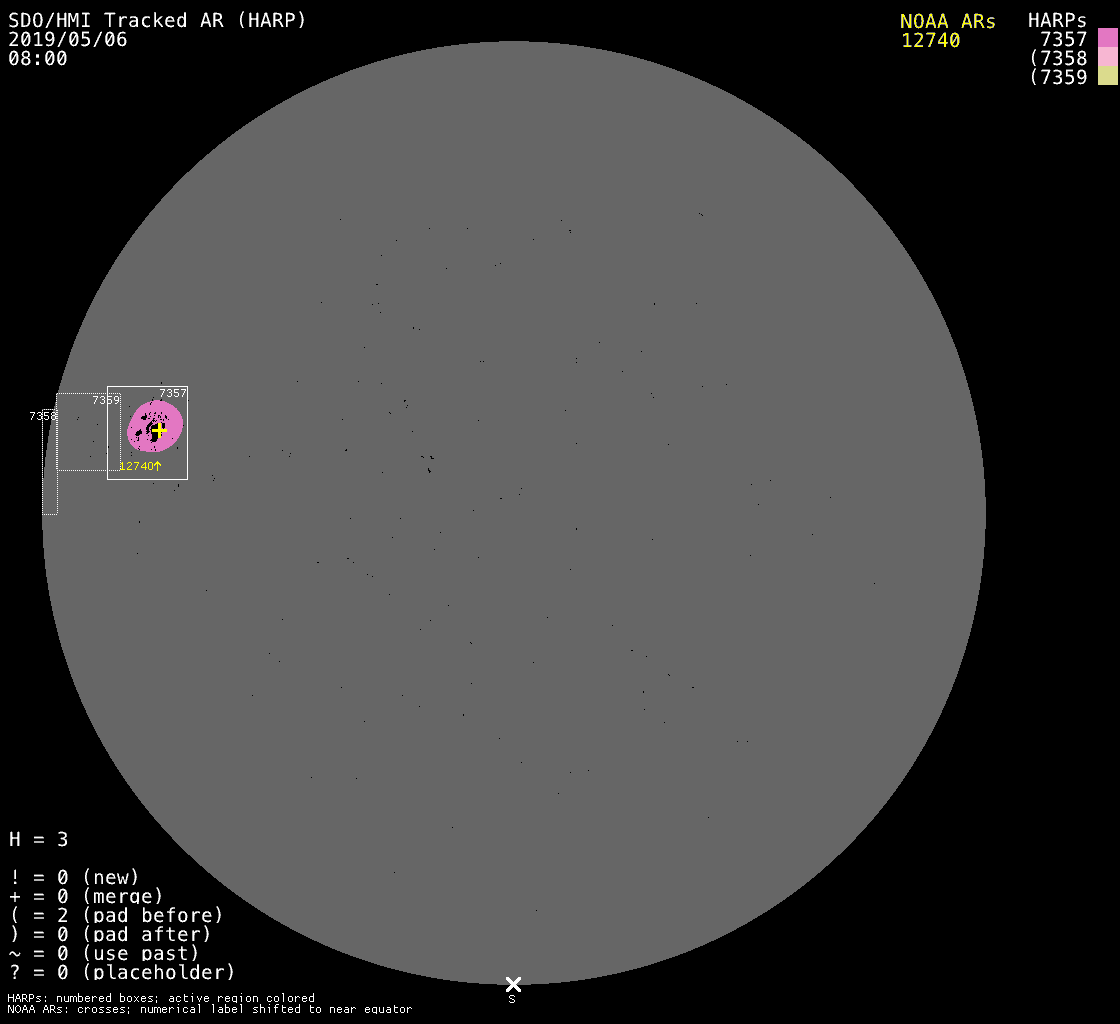
Task: Click the 7358 label near the disk limb
Action: click(x=42, y=416)
